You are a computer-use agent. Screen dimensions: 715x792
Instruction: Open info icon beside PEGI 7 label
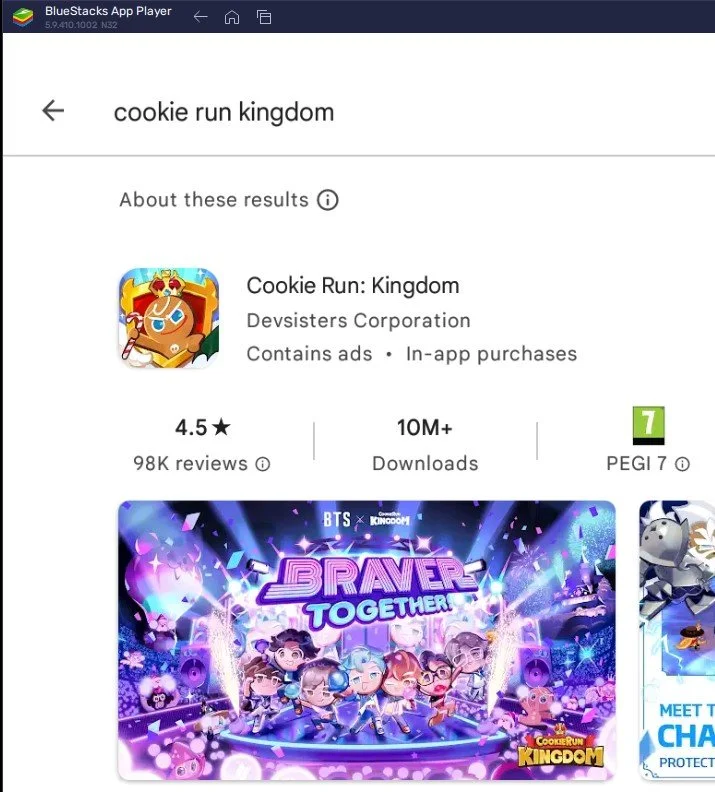[x=682, y=464]
